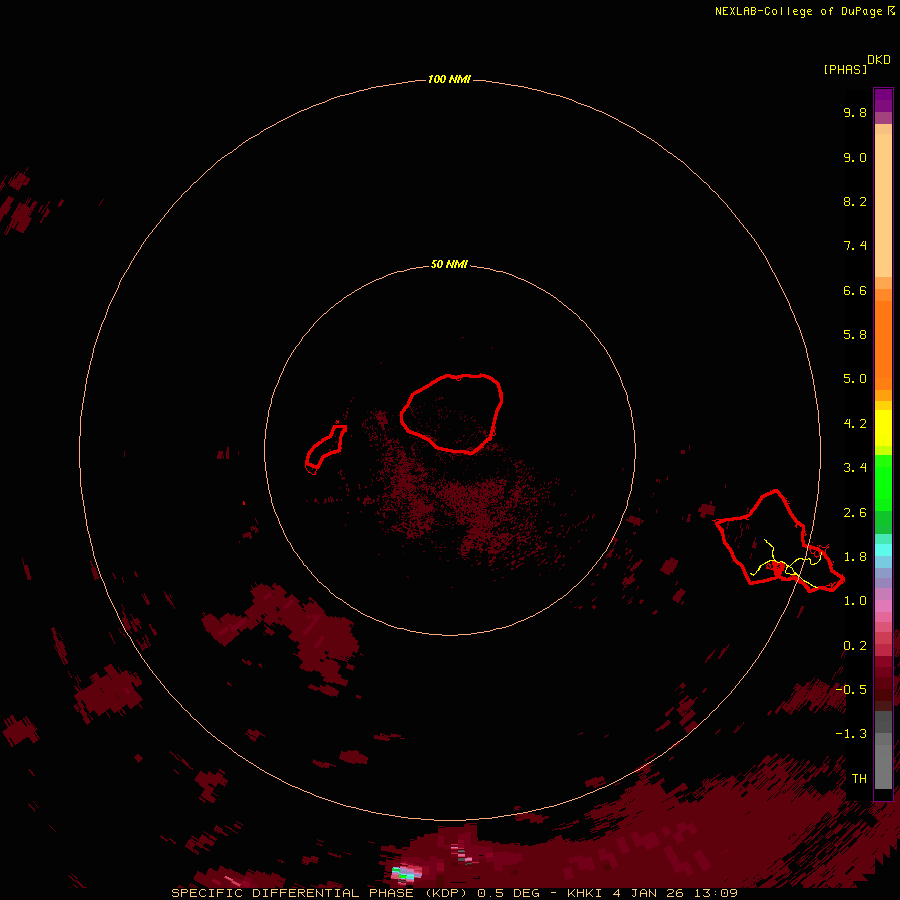Click the peach segment of the color bar

pyautogui.click(x=883, y=205)
